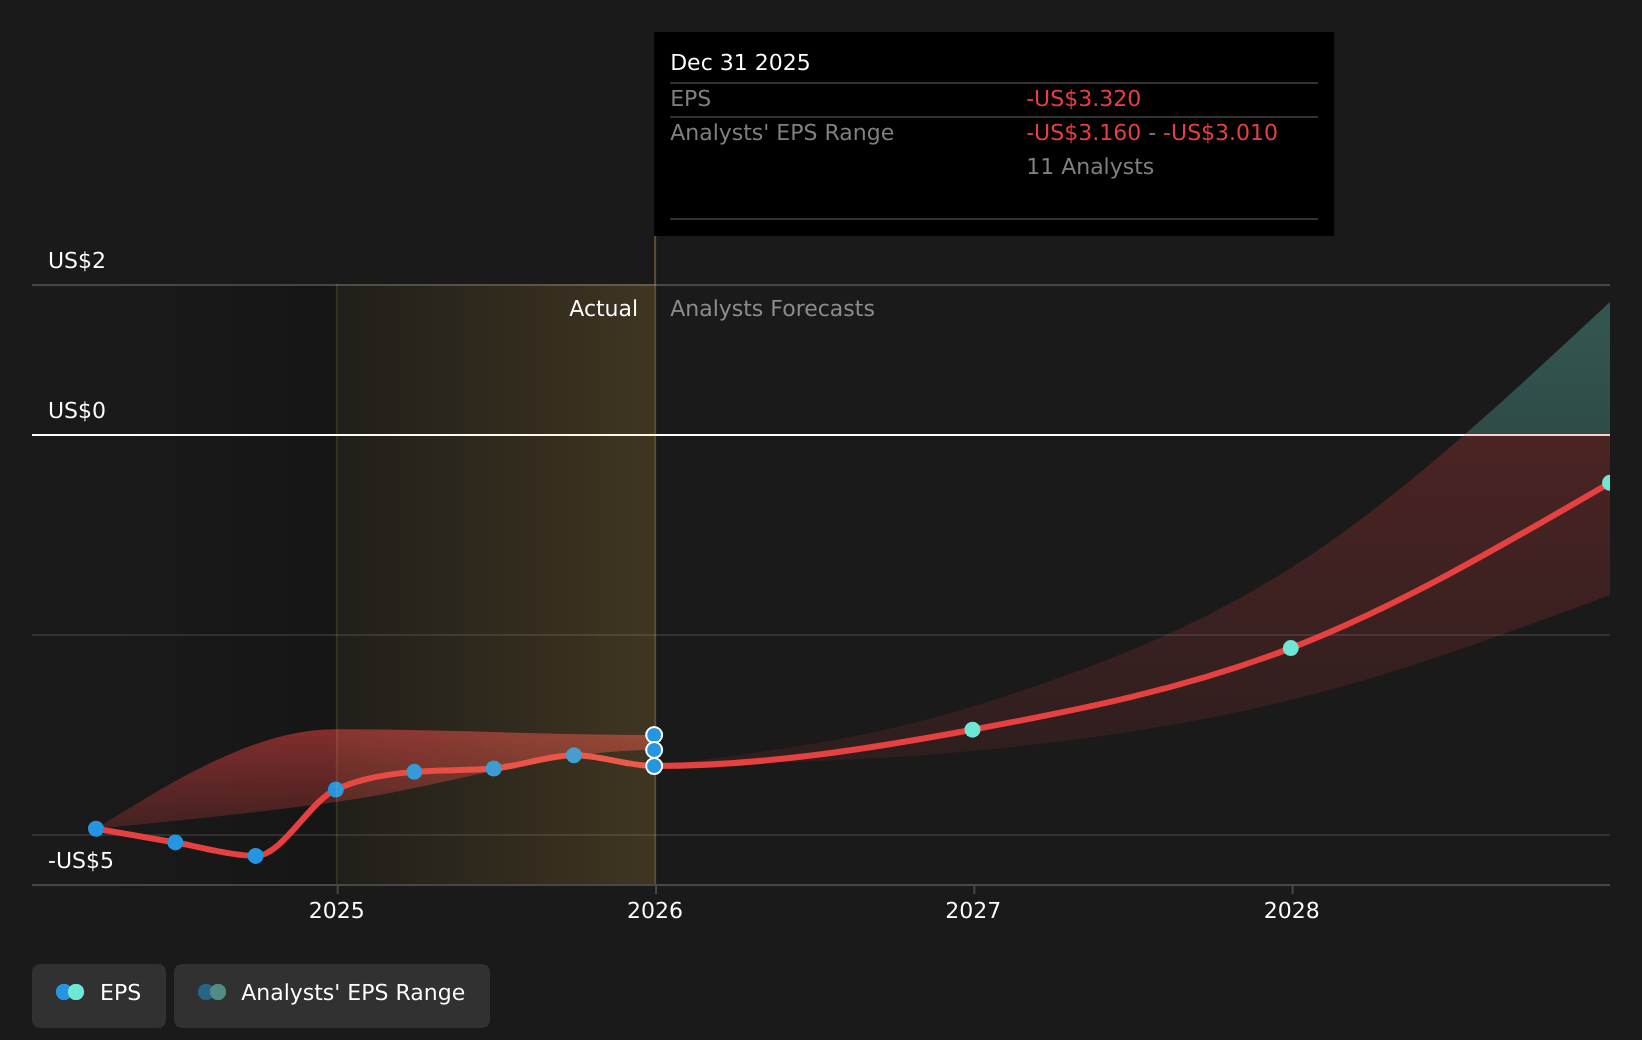
Task: Click the Analysts Forecasts section label
Action: click(x=772, y=309)
